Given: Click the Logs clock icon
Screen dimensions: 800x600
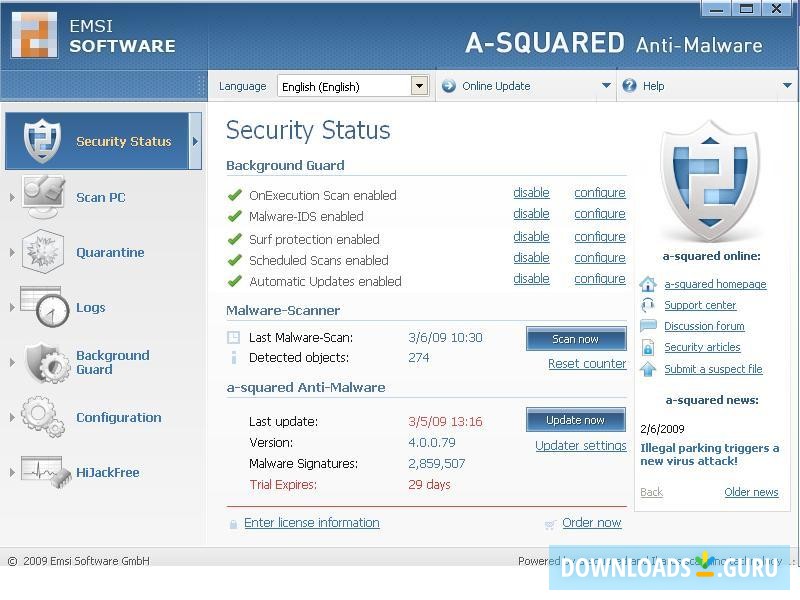Looking at the screenshot, I should point(45,307).
